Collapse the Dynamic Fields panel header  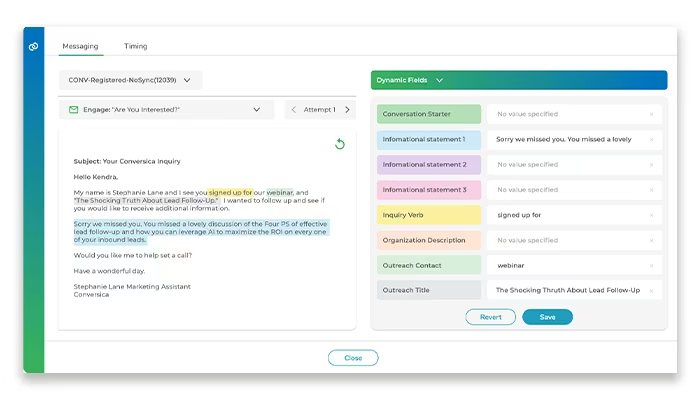tap(519, 80)
